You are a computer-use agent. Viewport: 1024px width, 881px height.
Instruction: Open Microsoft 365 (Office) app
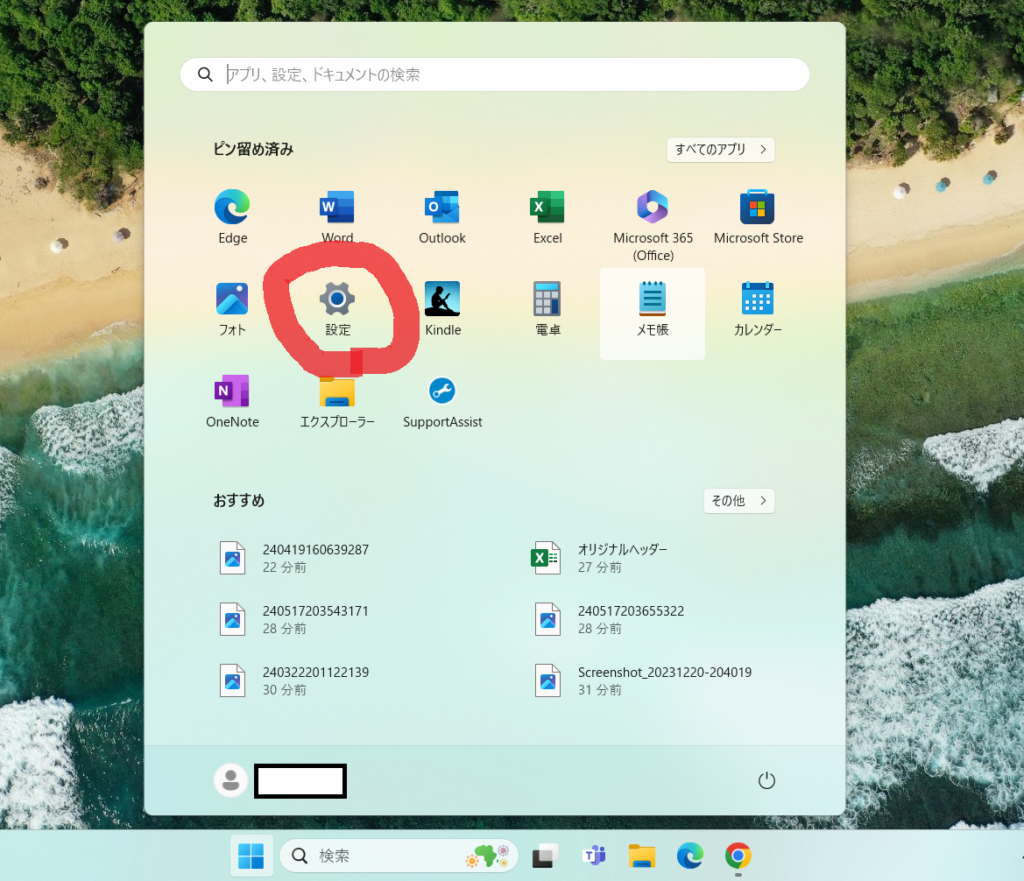652,225
